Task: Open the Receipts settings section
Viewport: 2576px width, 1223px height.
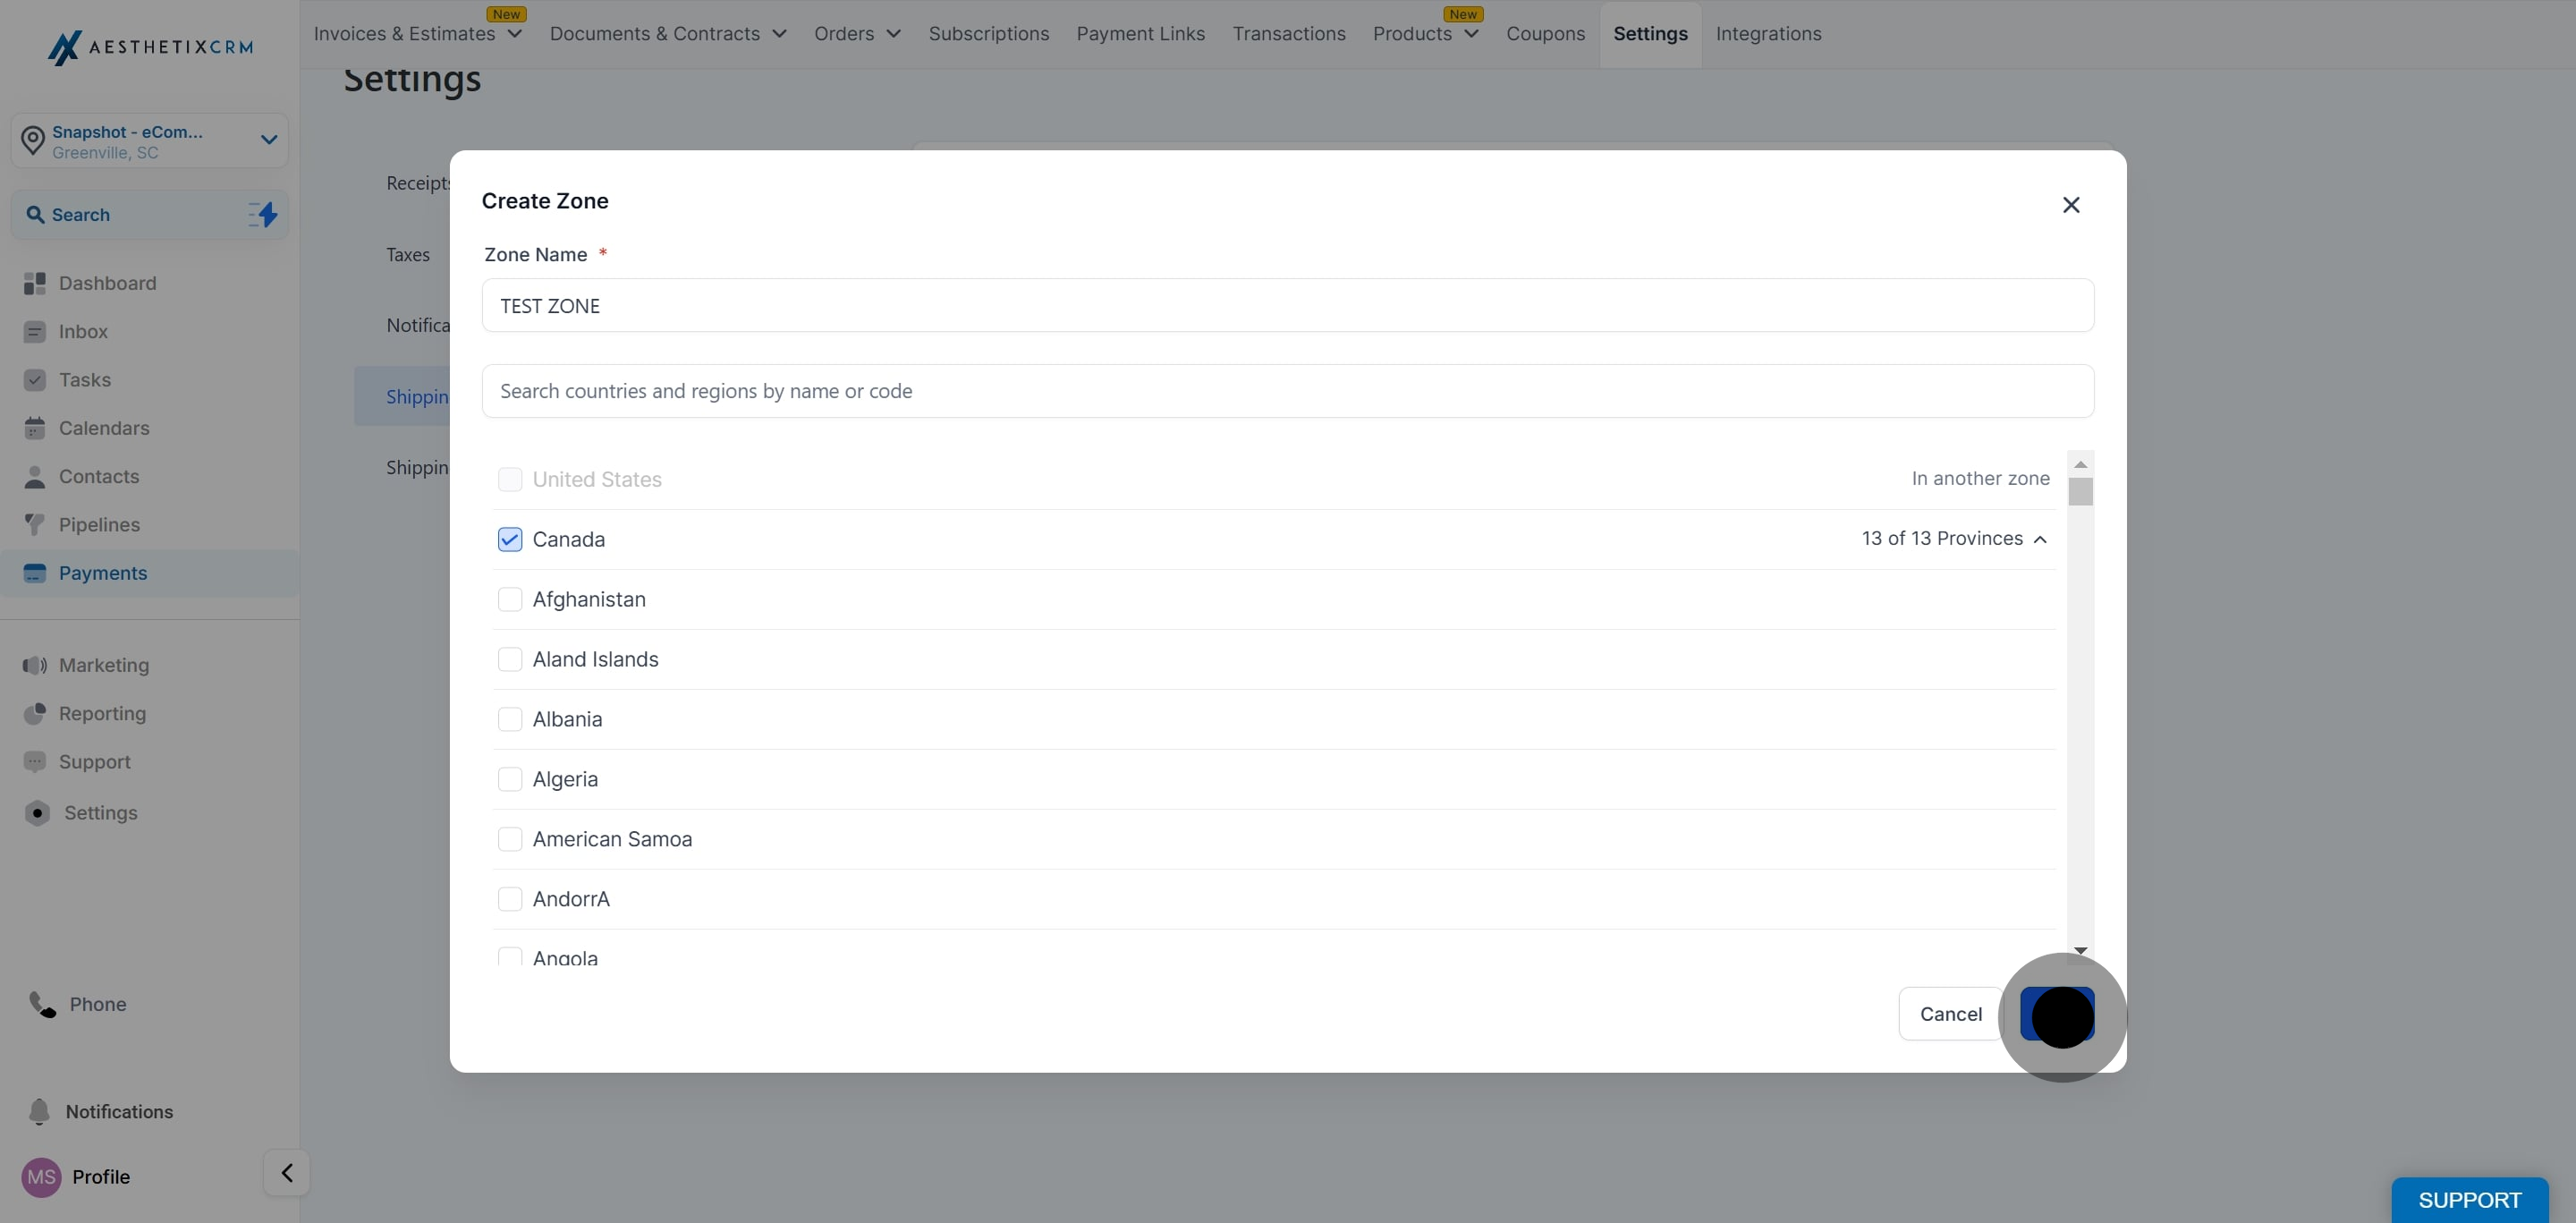Action: (x=418, y=183)
